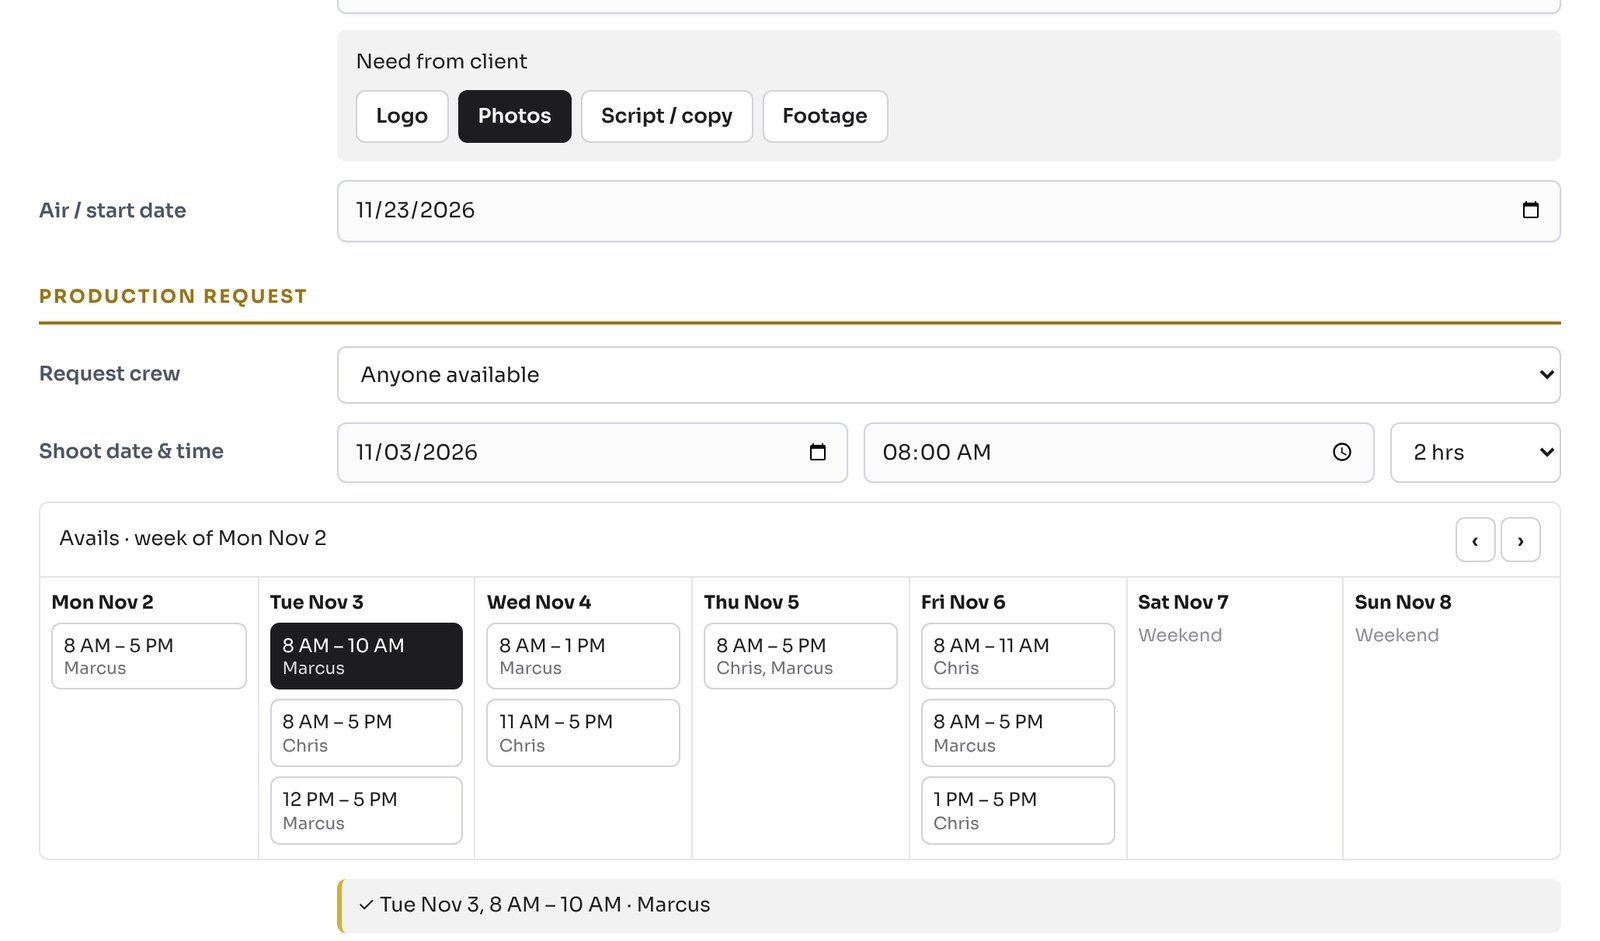This screenshot has width=1600, height=941.
Task: Open the Air / start date calendar picker
Action: (x=1530, y=210)
